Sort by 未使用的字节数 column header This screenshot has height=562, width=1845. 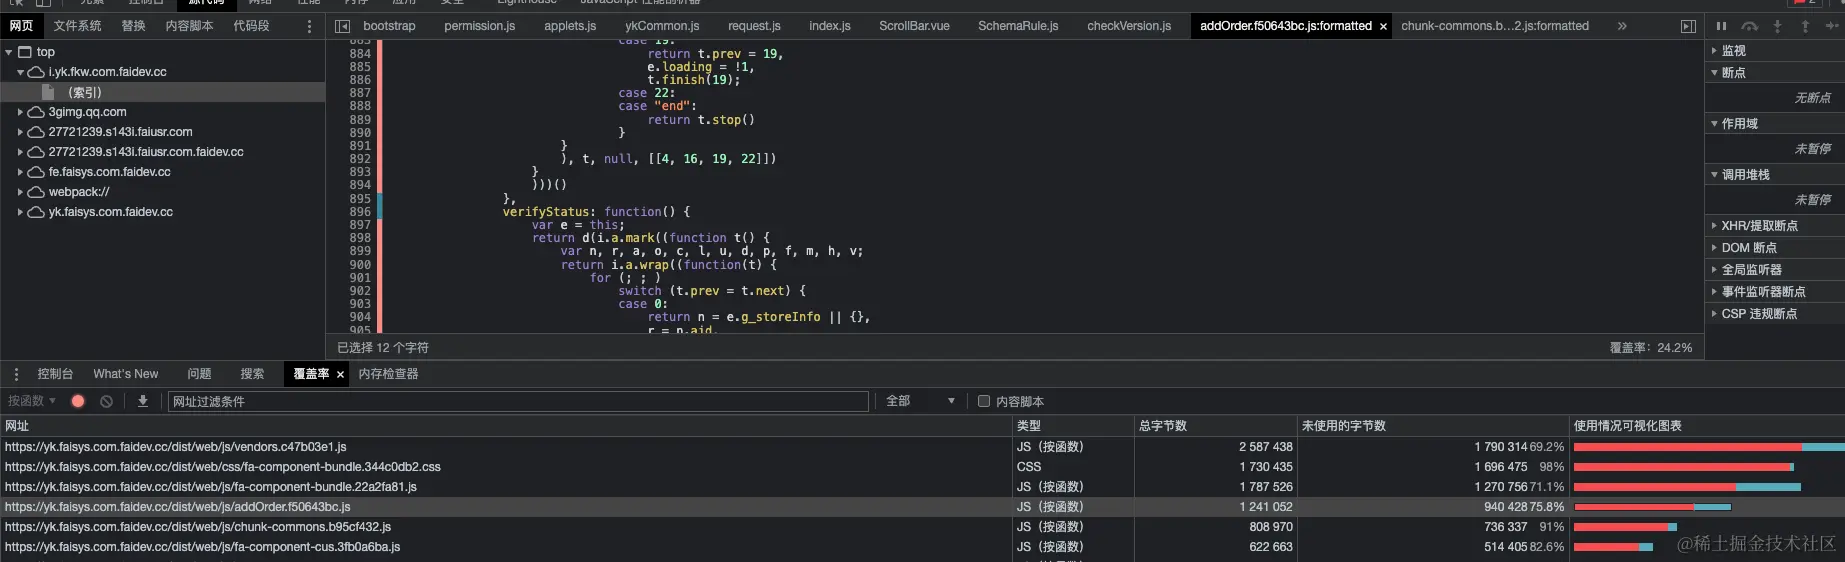(x=1432, y=426)
